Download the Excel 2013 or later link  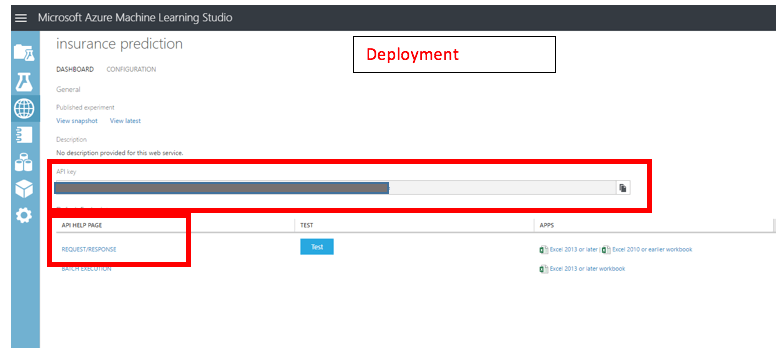573,249
